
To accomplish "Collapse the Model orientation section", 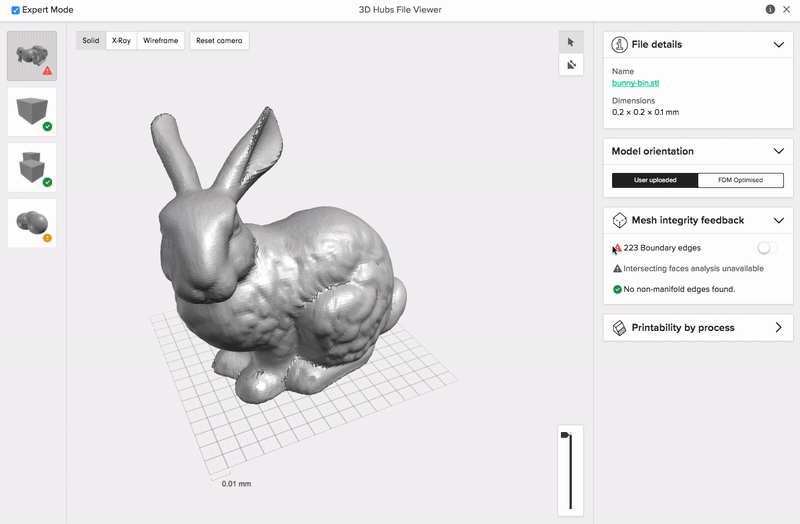I will pyautogui.click(x=778, y=152).
